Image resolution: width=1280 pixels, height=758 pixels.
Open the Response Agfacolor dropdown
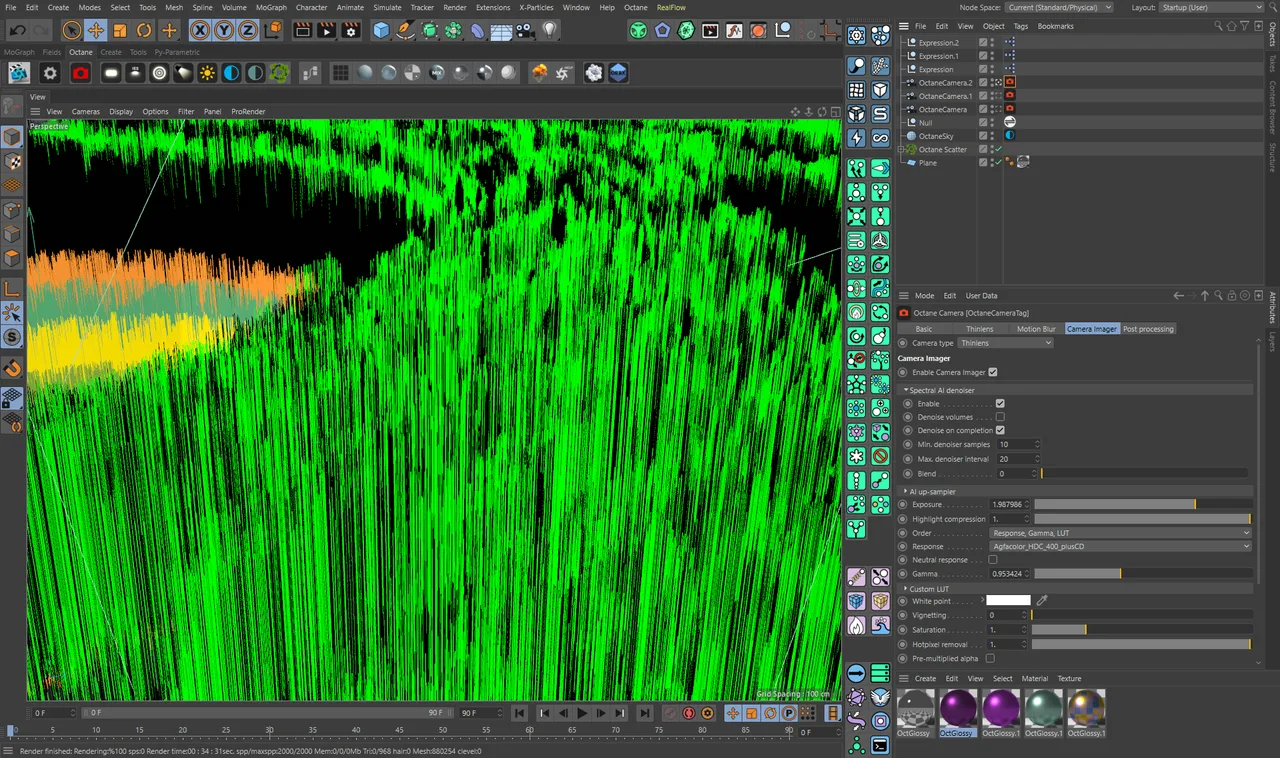tap(1121, 547)
